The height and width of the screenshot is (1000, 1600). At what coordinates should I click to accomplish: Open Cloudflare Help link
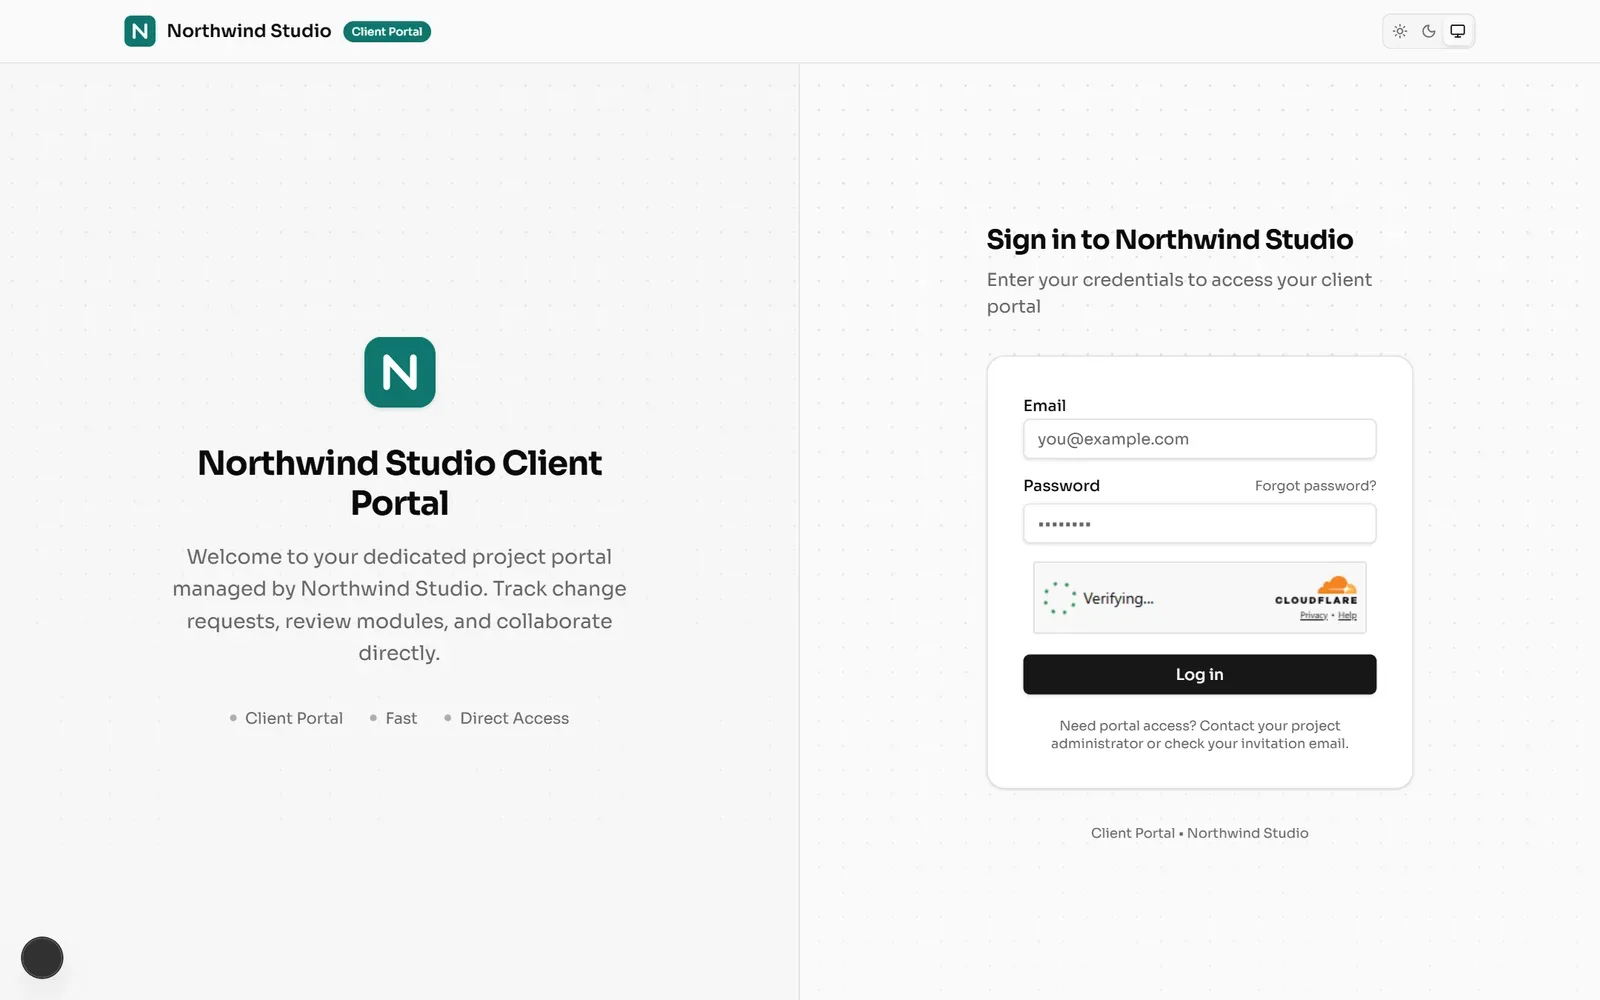tap(1347, 616)
